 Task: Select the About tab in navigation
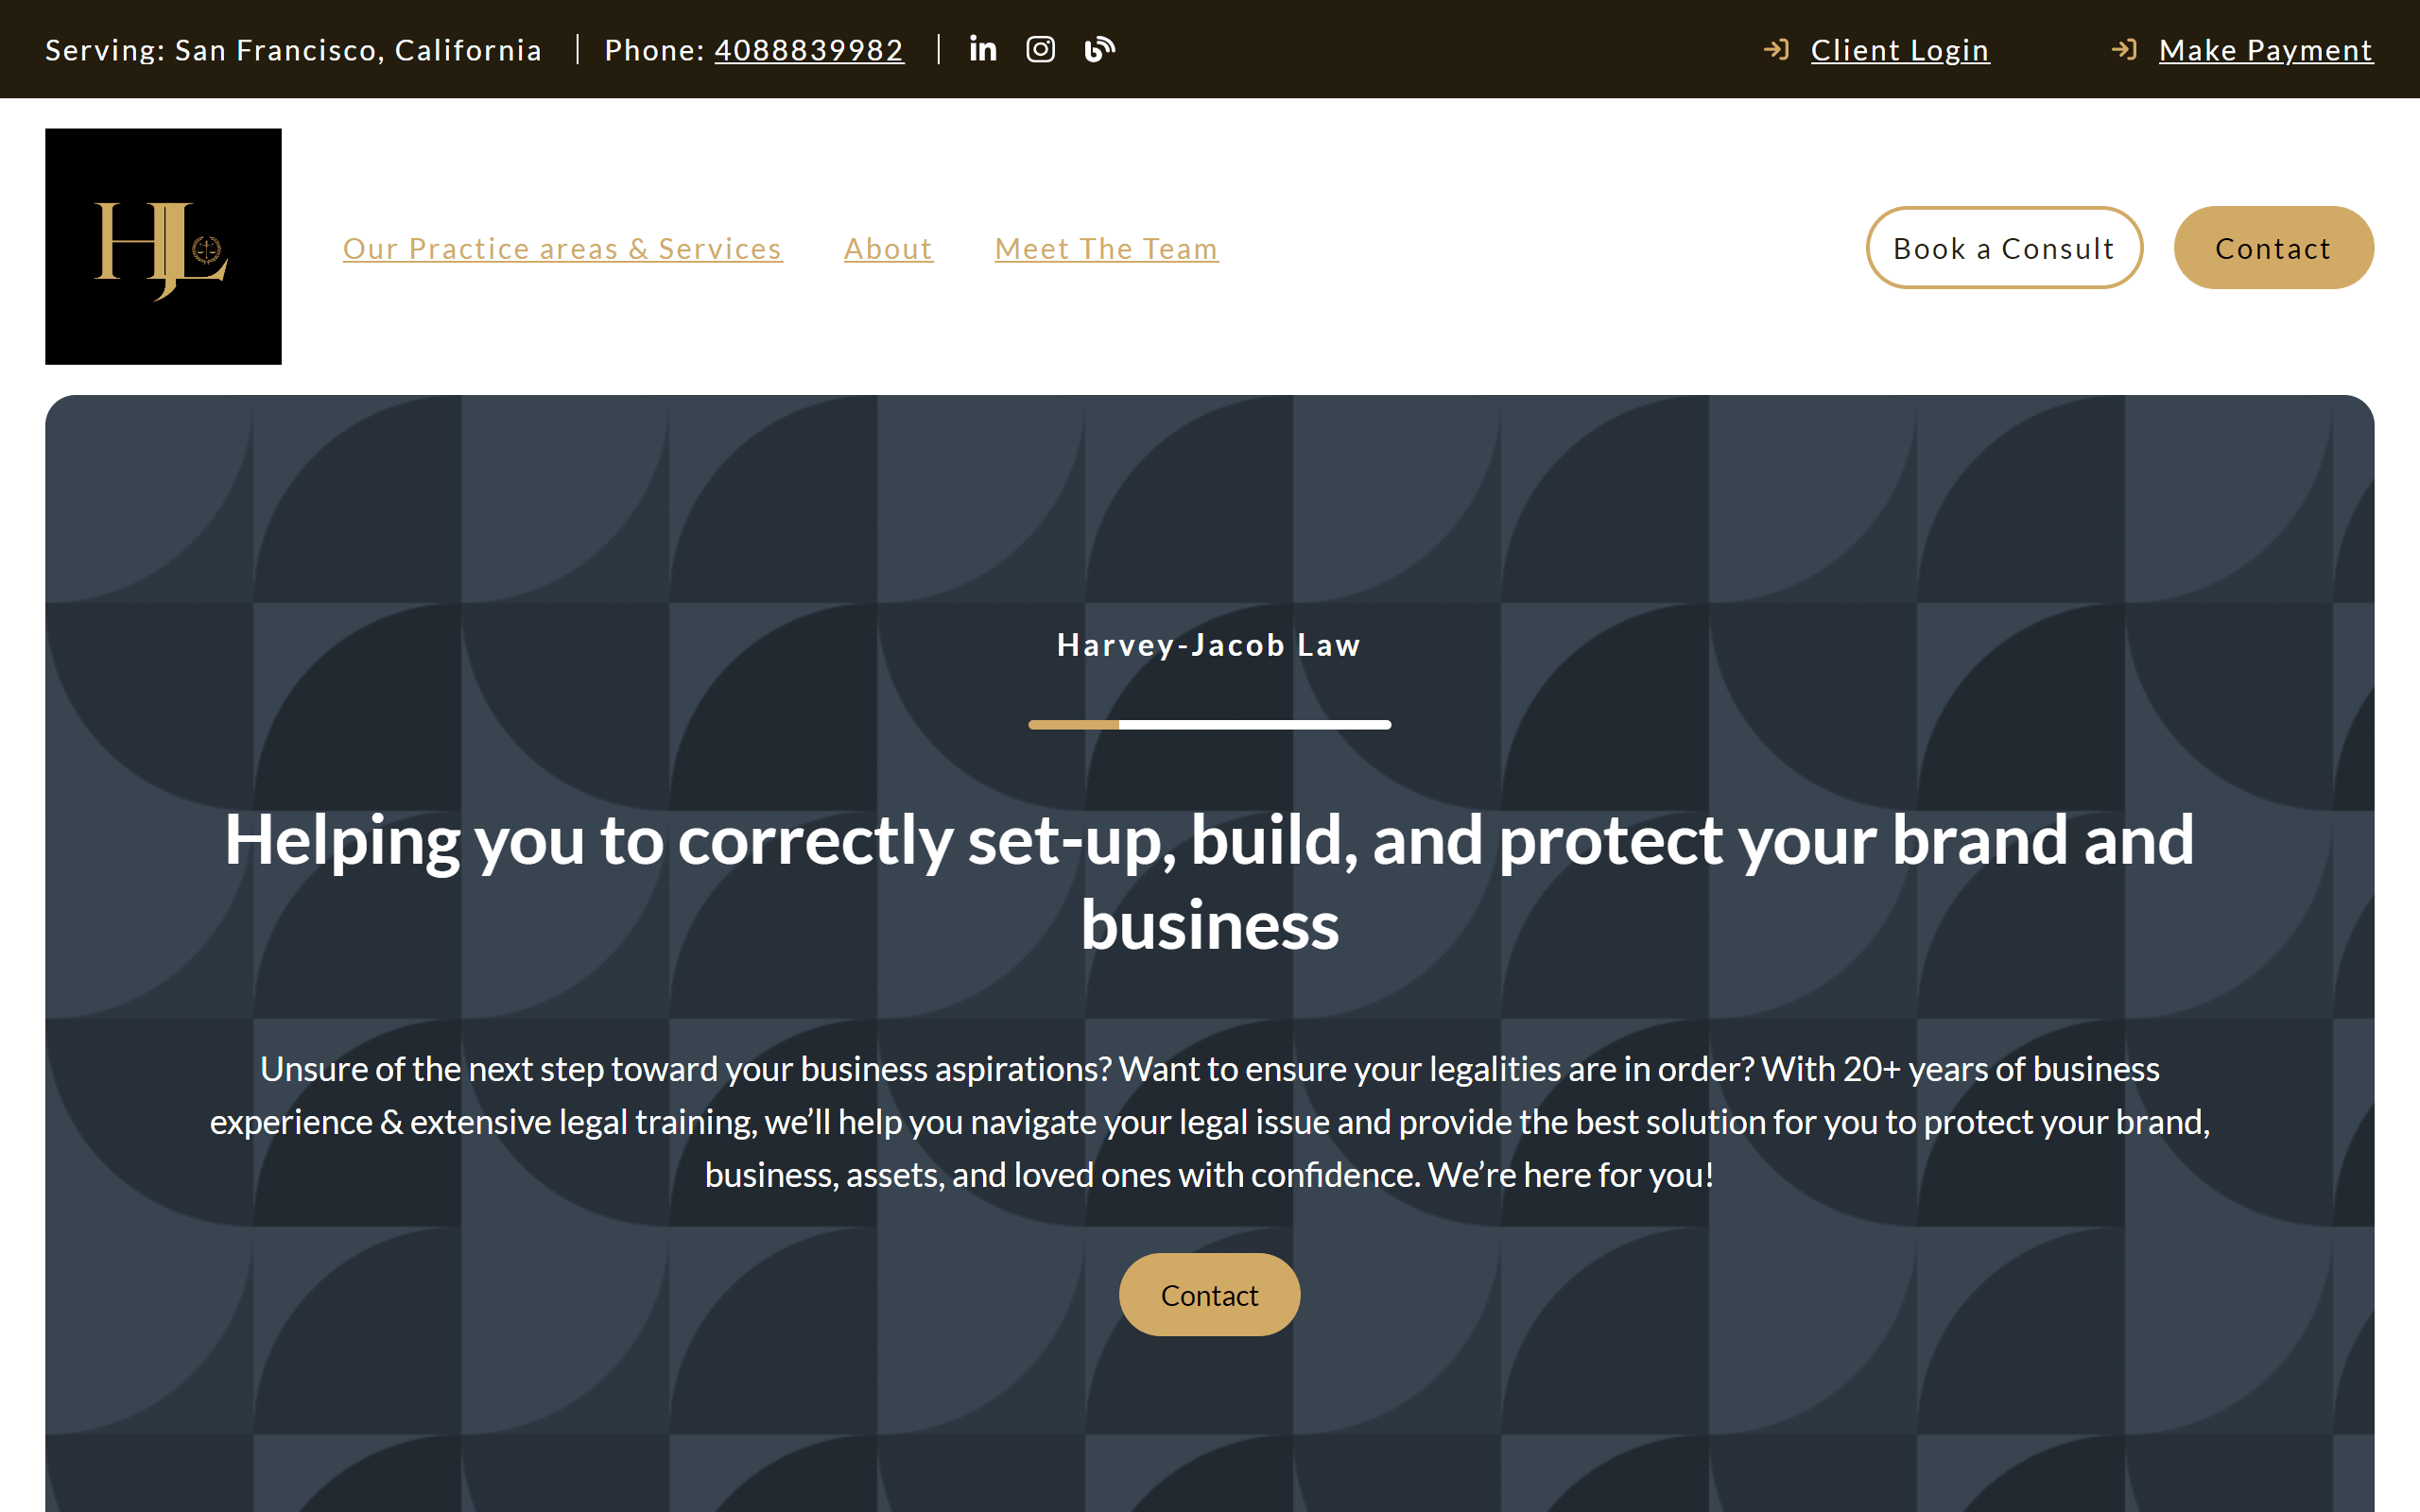tap(889, 246)
